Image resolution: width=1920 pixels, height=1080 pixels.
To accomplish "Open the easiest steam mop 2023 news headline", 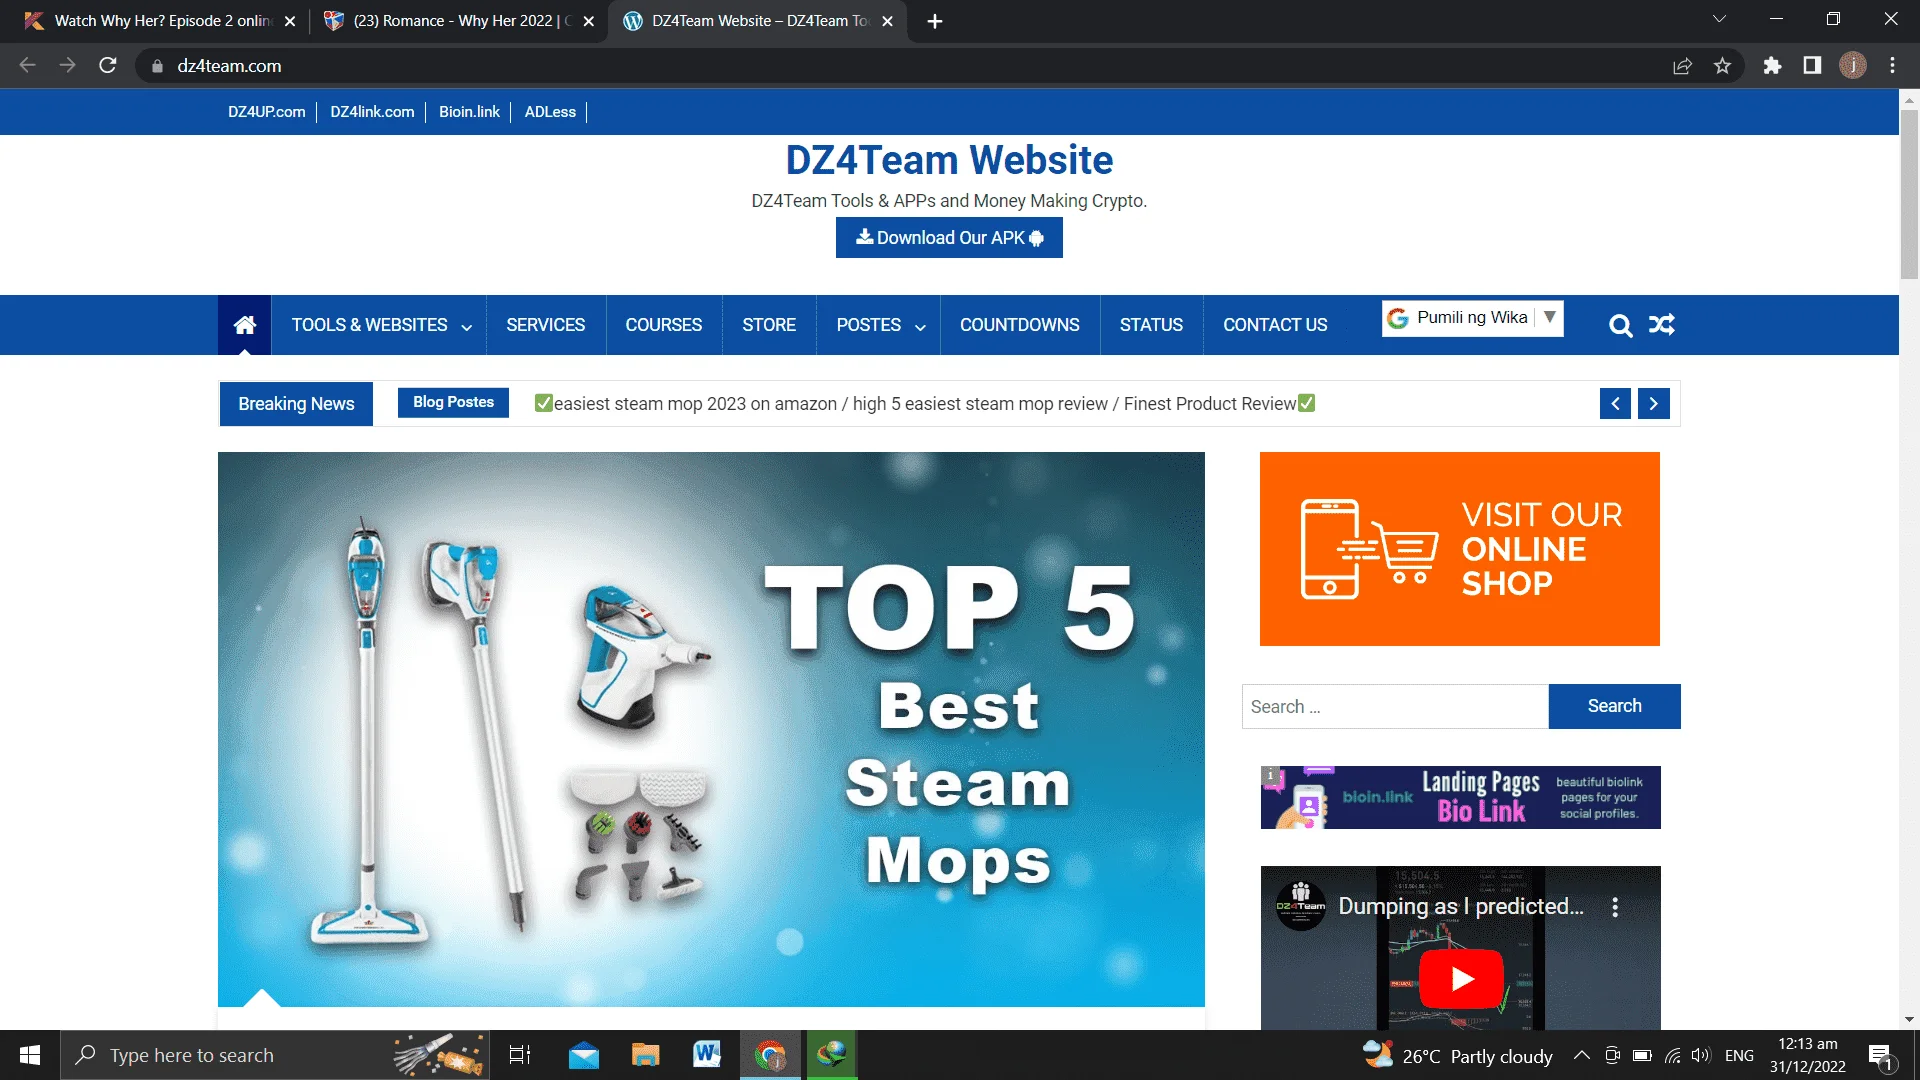I will (x=925, y=404).
